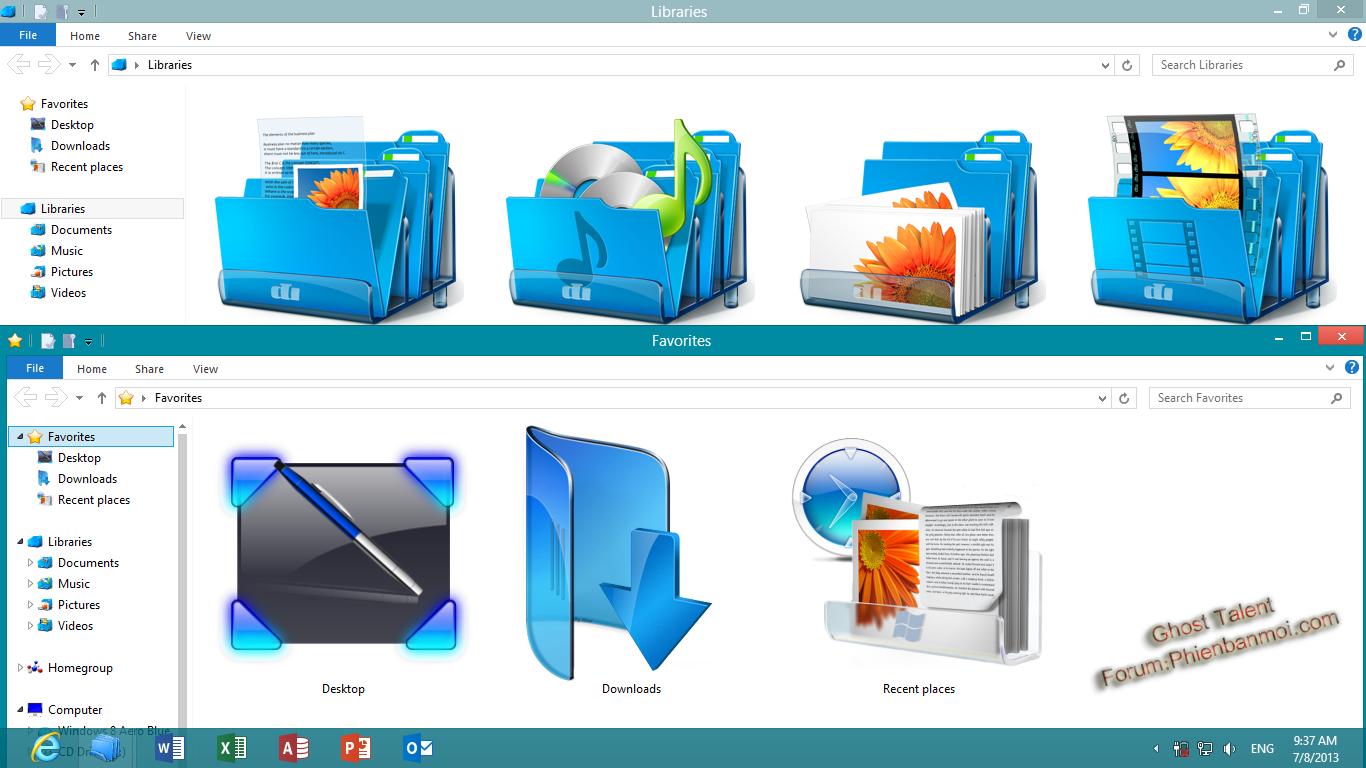
Task: Open the Share tab in Favorites window
Action: coord(149,369)
